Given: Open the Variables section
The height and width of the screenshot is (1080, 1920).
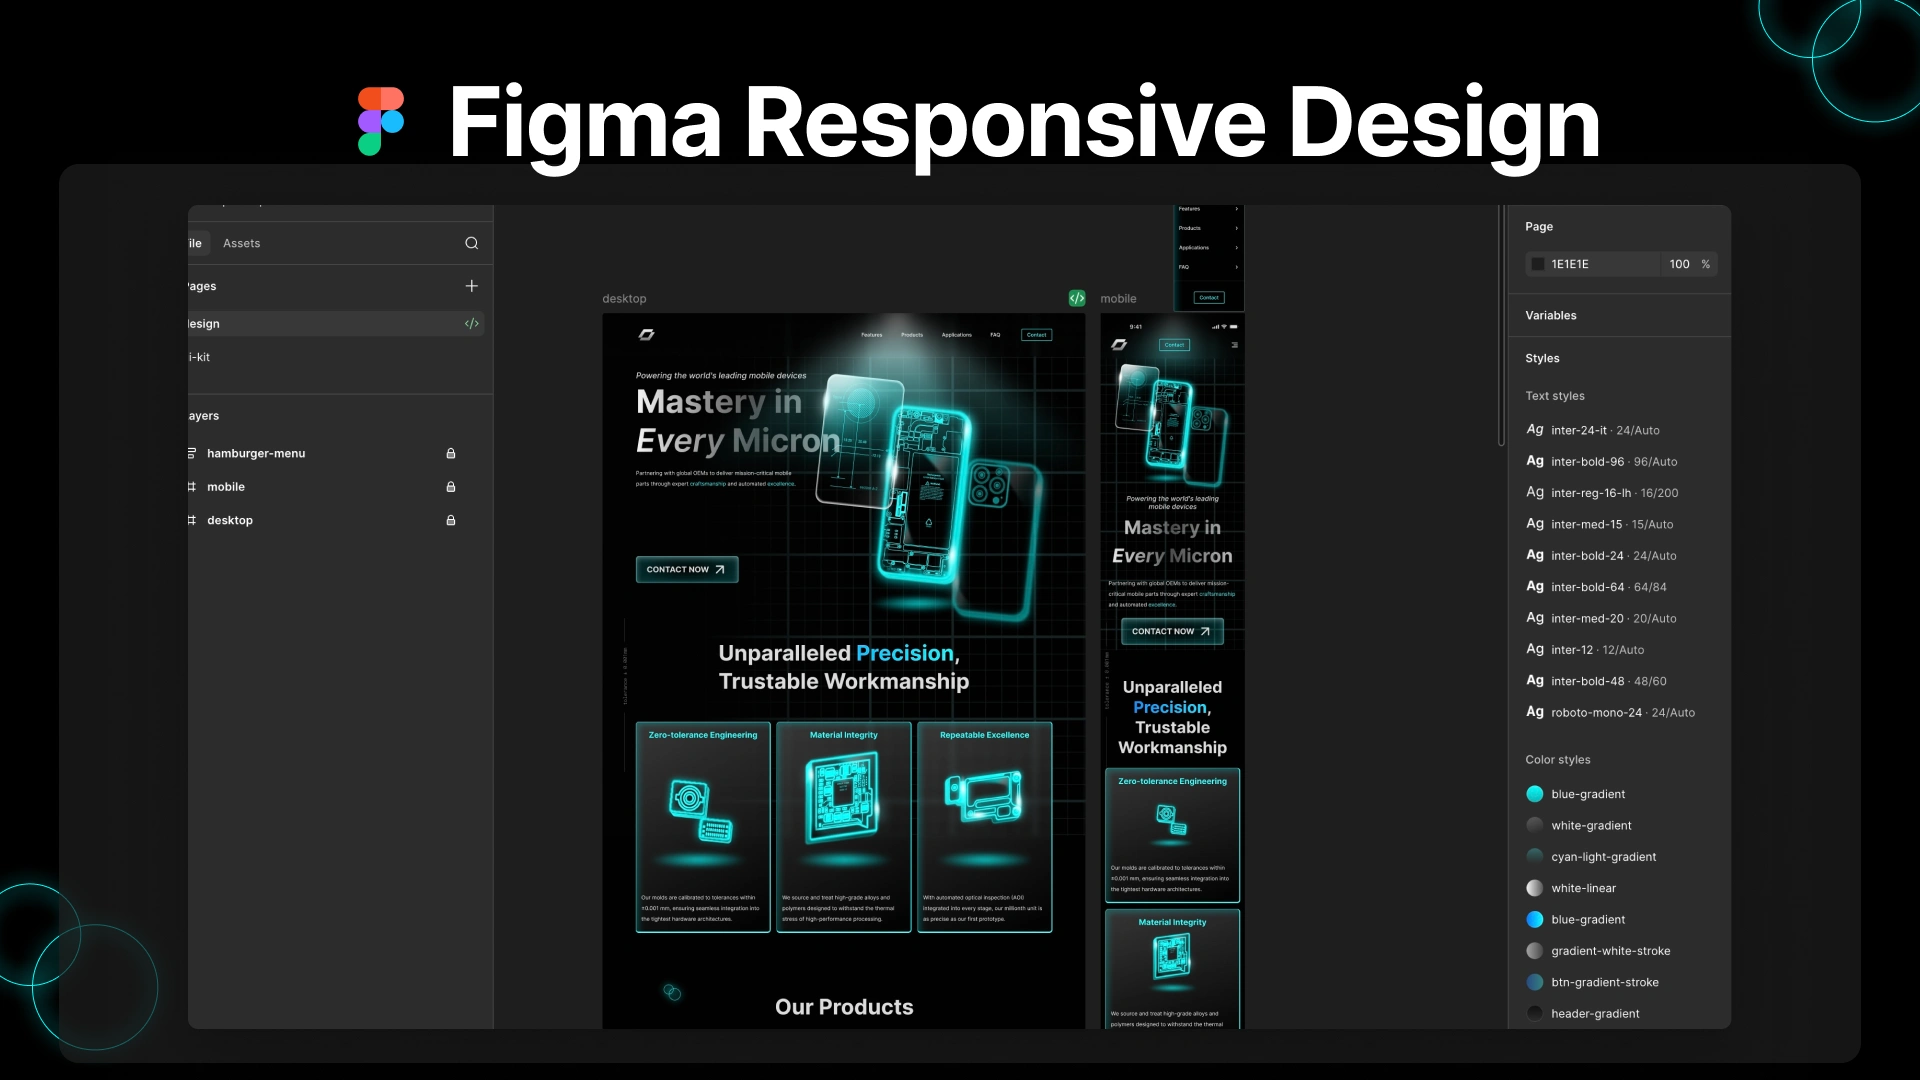Looking at the screenshot, I should pyautogui.click(x=1550, y=315).
